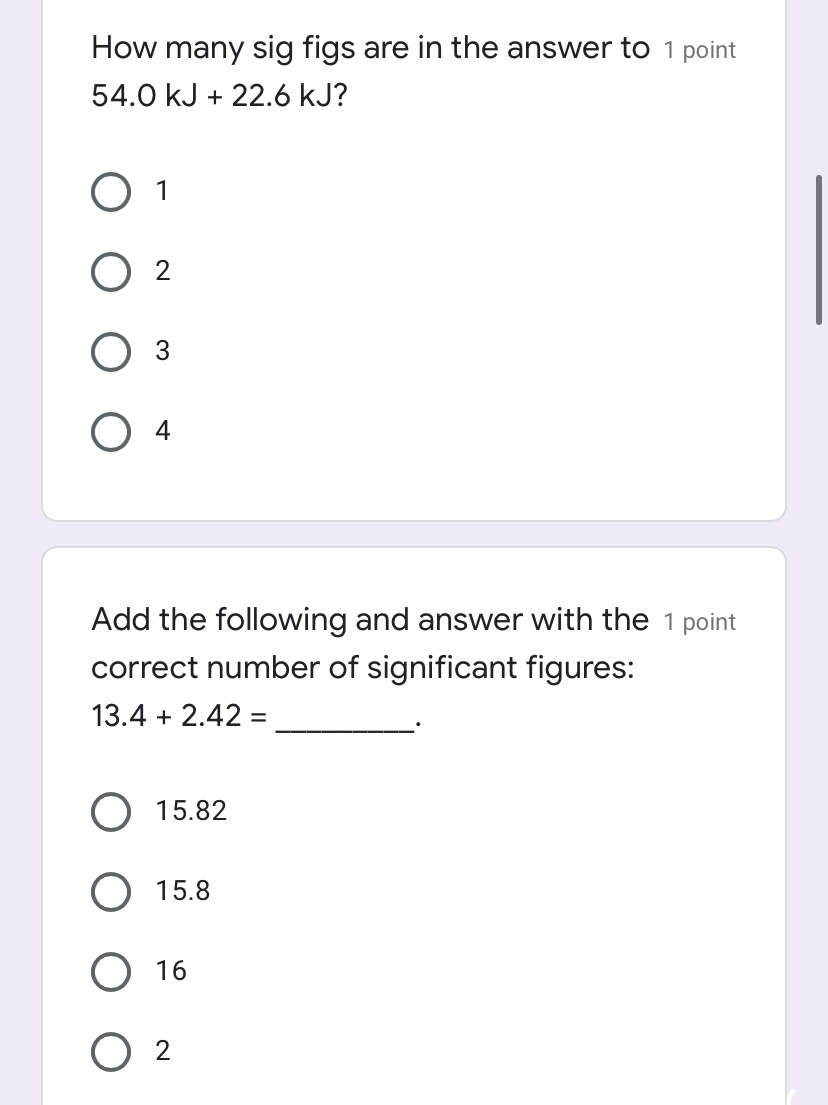The image size is (828, 1105).
Task: Choose 15.82 as the addition answer
Action: coord(110,812)
